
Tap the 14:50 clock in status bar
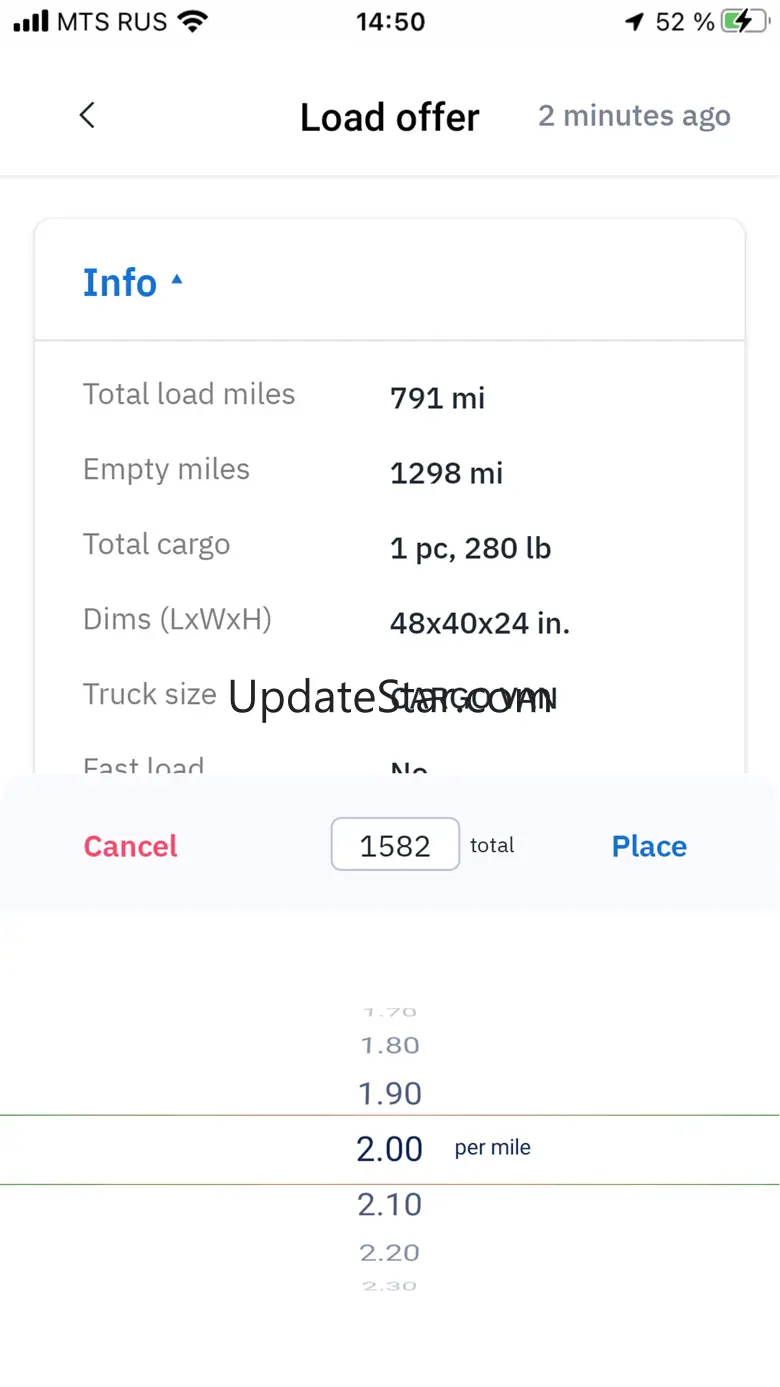click(x=390, y=22)
